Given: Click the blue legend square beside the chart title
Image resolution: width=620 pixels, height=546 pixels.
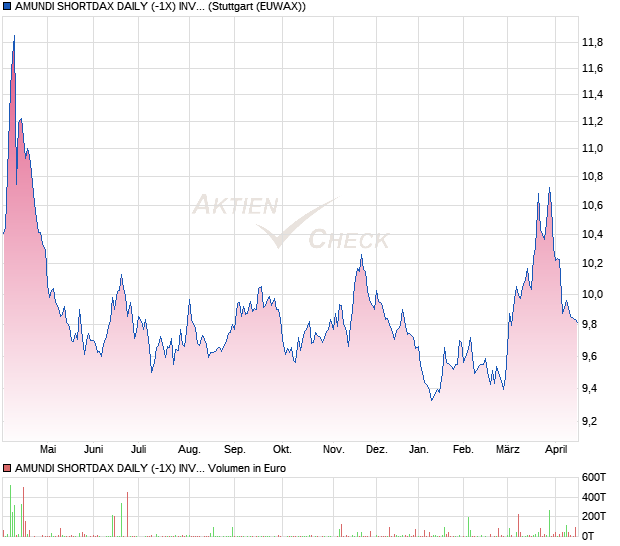Looking at the screenshot, I should click(7, 7).
